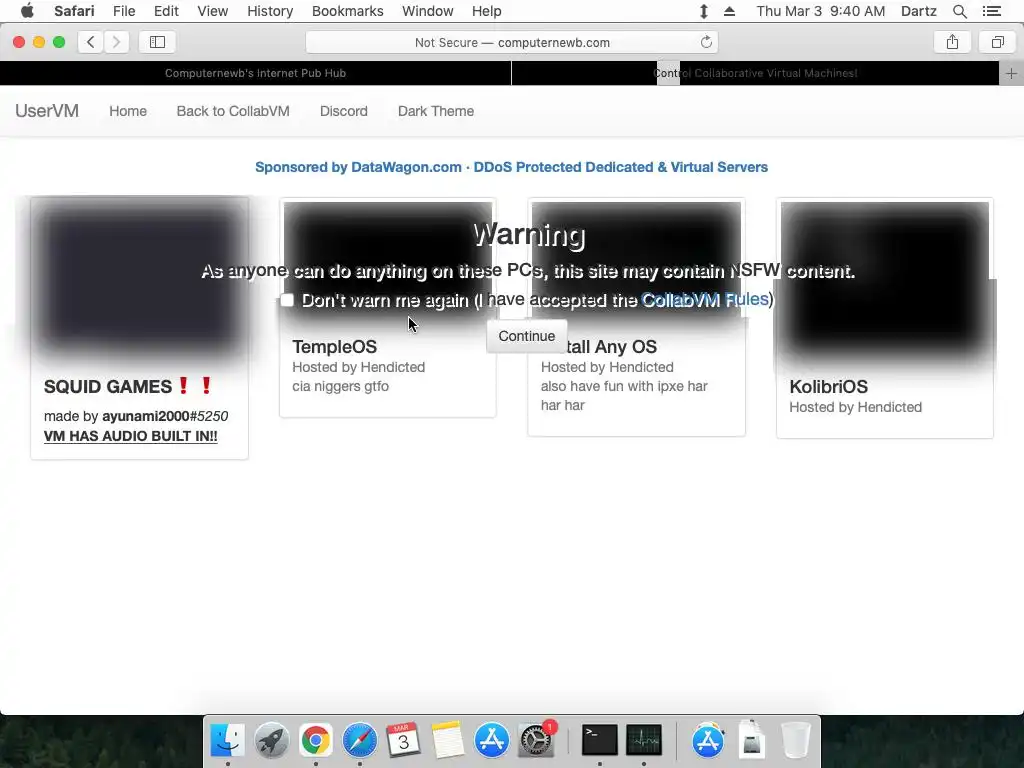1024x768 pixels.
Task: Open App Store icon right of Dock divider
Action: (708, 740)
